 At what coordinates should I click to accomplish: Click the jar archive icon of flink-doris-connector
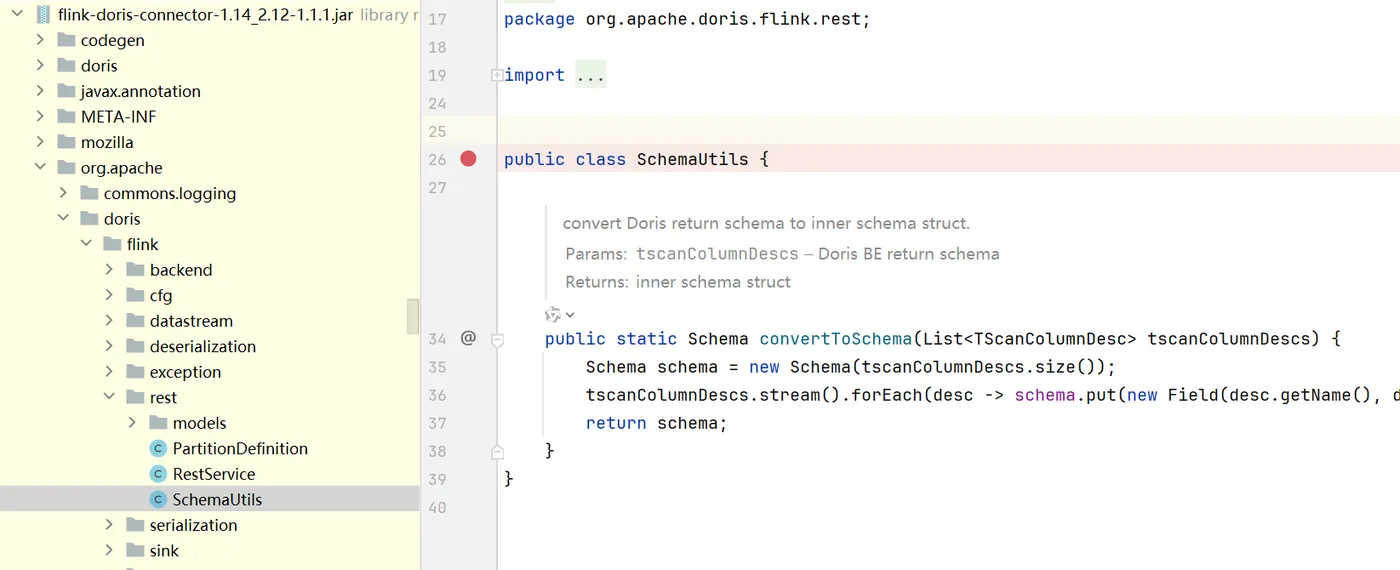(43, 15)
